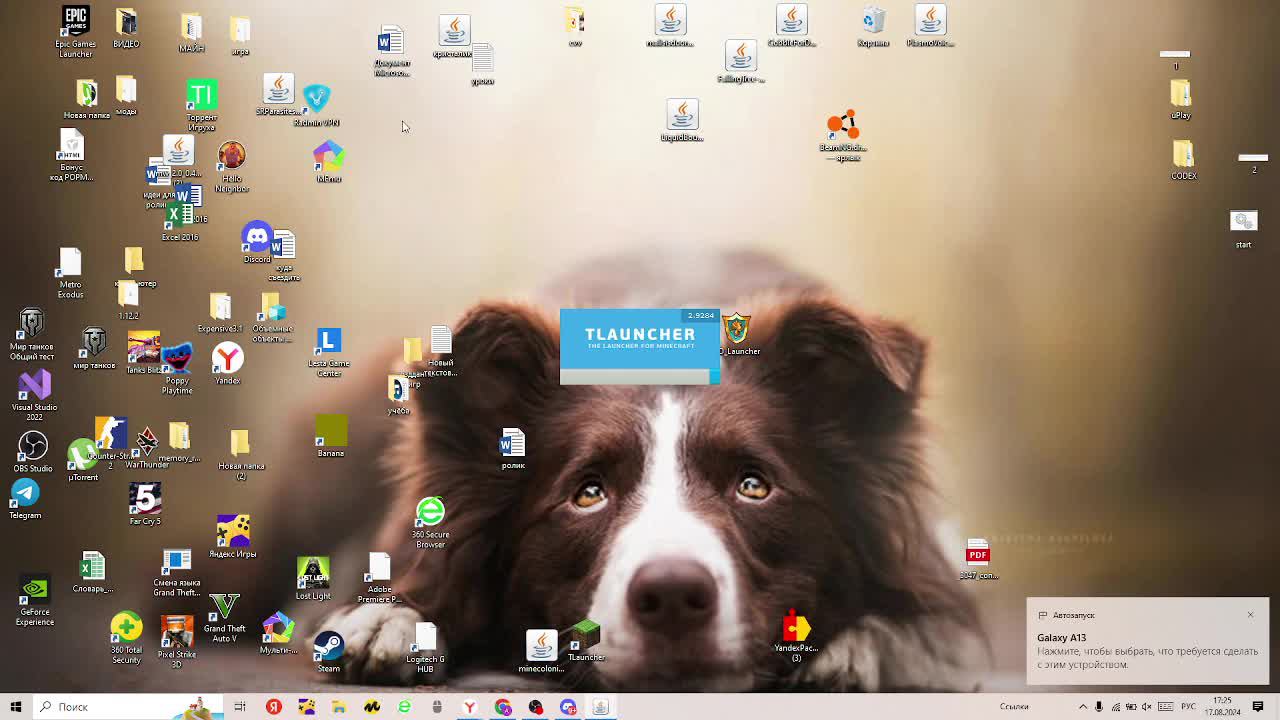Open File Explorer from the taskbar
Image resolution: width=1280 pixels, height=720 pixels.
[339, 707]
